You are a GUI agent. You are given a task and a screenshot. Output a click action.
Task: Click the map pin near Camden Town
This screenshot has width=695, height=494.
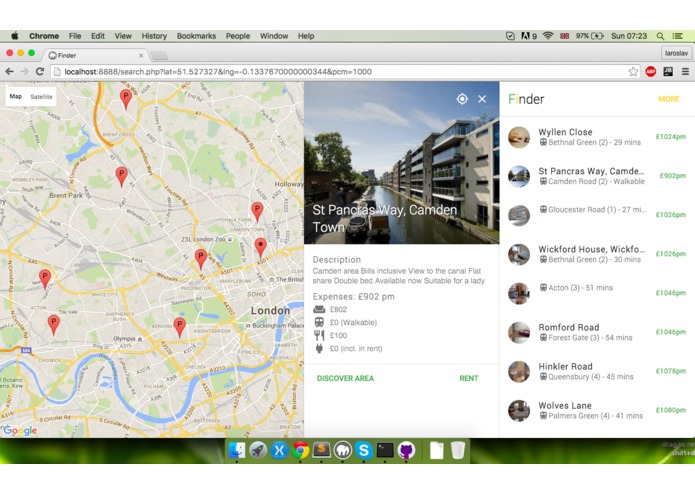(261, 249)
